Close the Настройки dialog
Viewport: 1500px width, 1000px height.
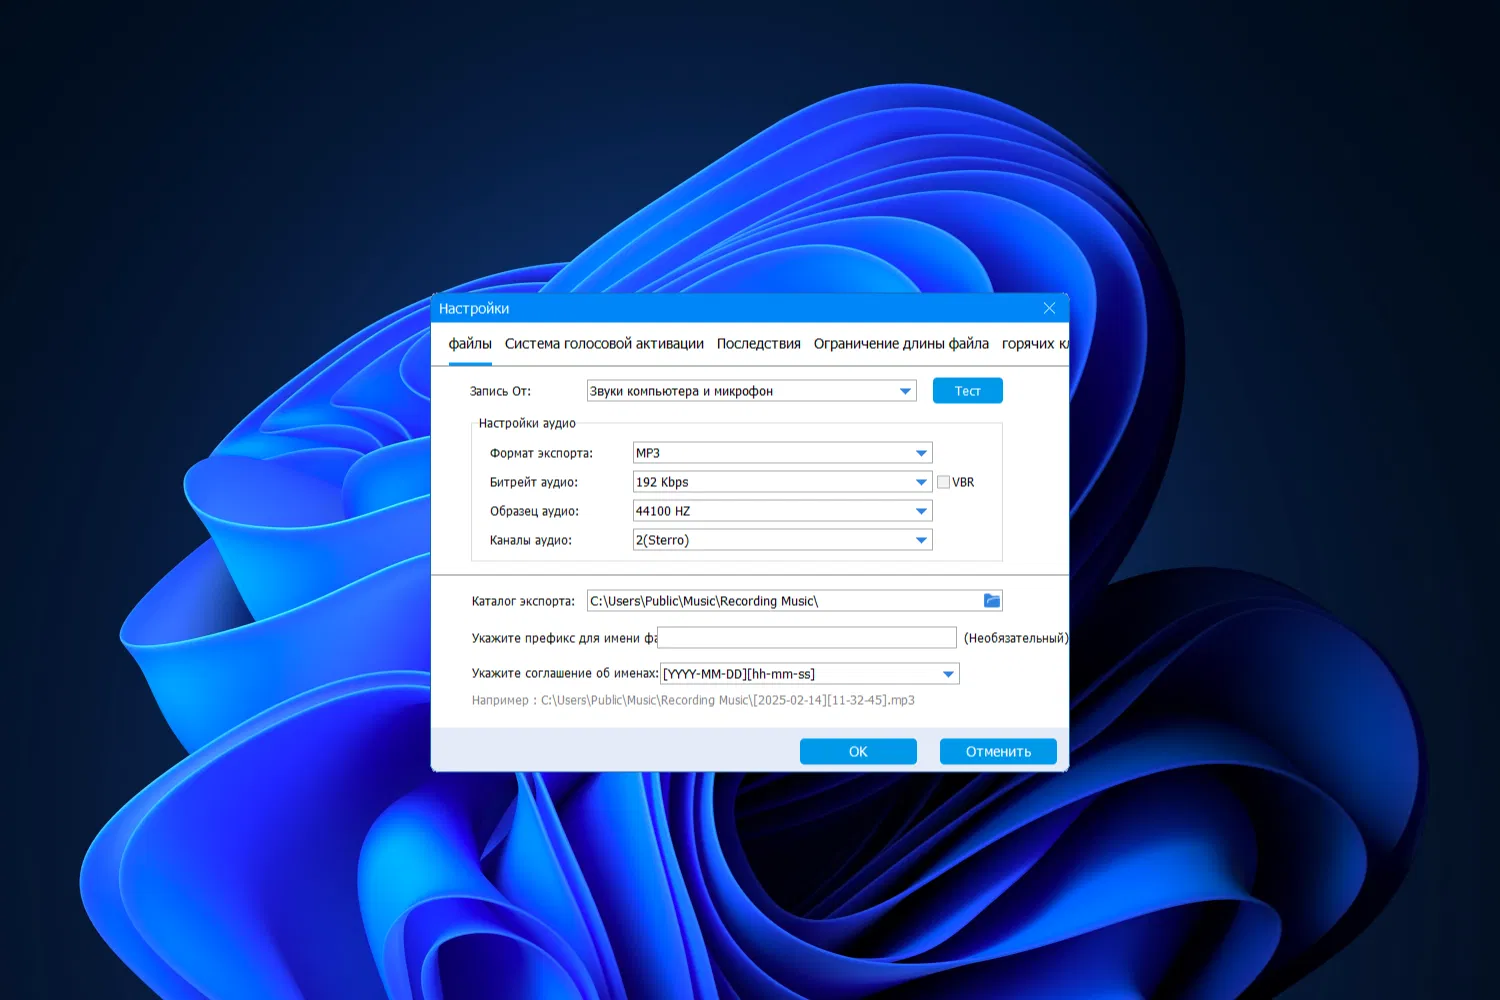(1049, 308)
